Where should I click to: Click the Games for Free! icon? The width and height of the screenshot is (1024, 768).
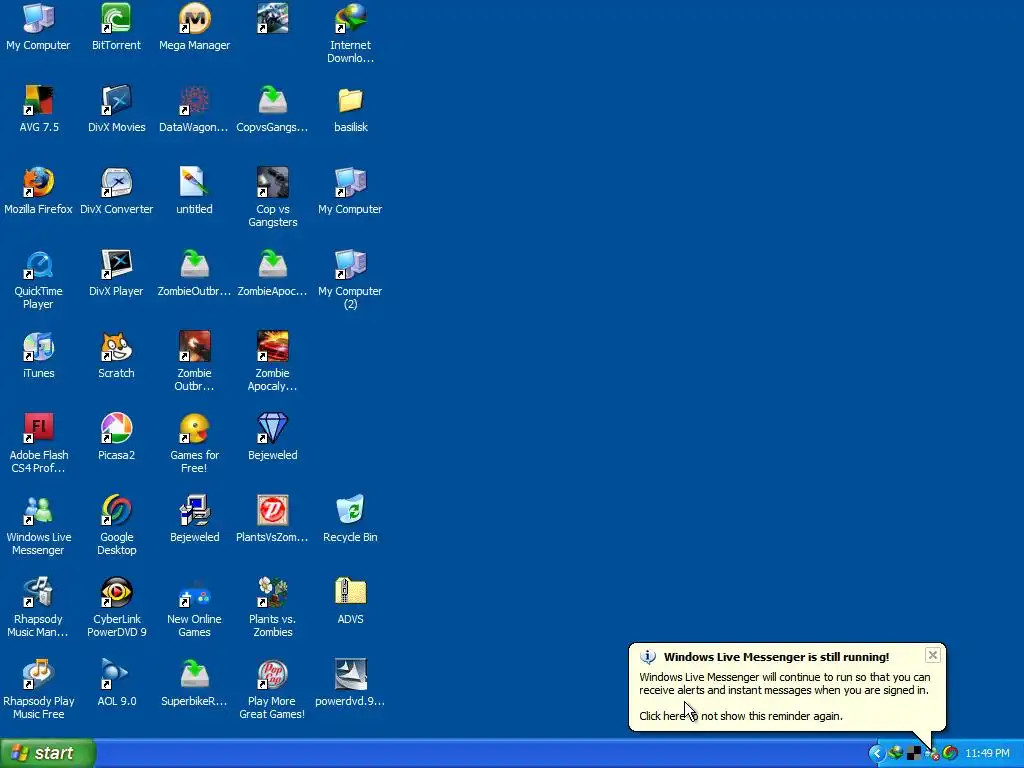pos(195,444)
